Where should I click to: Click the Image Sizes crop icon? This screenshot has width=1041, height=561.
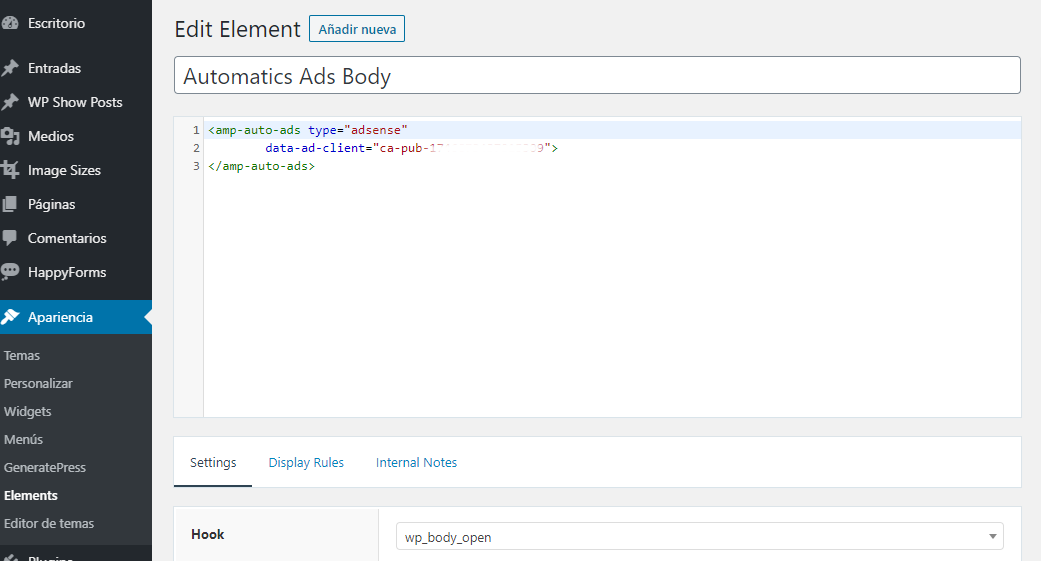click(10, 170)
